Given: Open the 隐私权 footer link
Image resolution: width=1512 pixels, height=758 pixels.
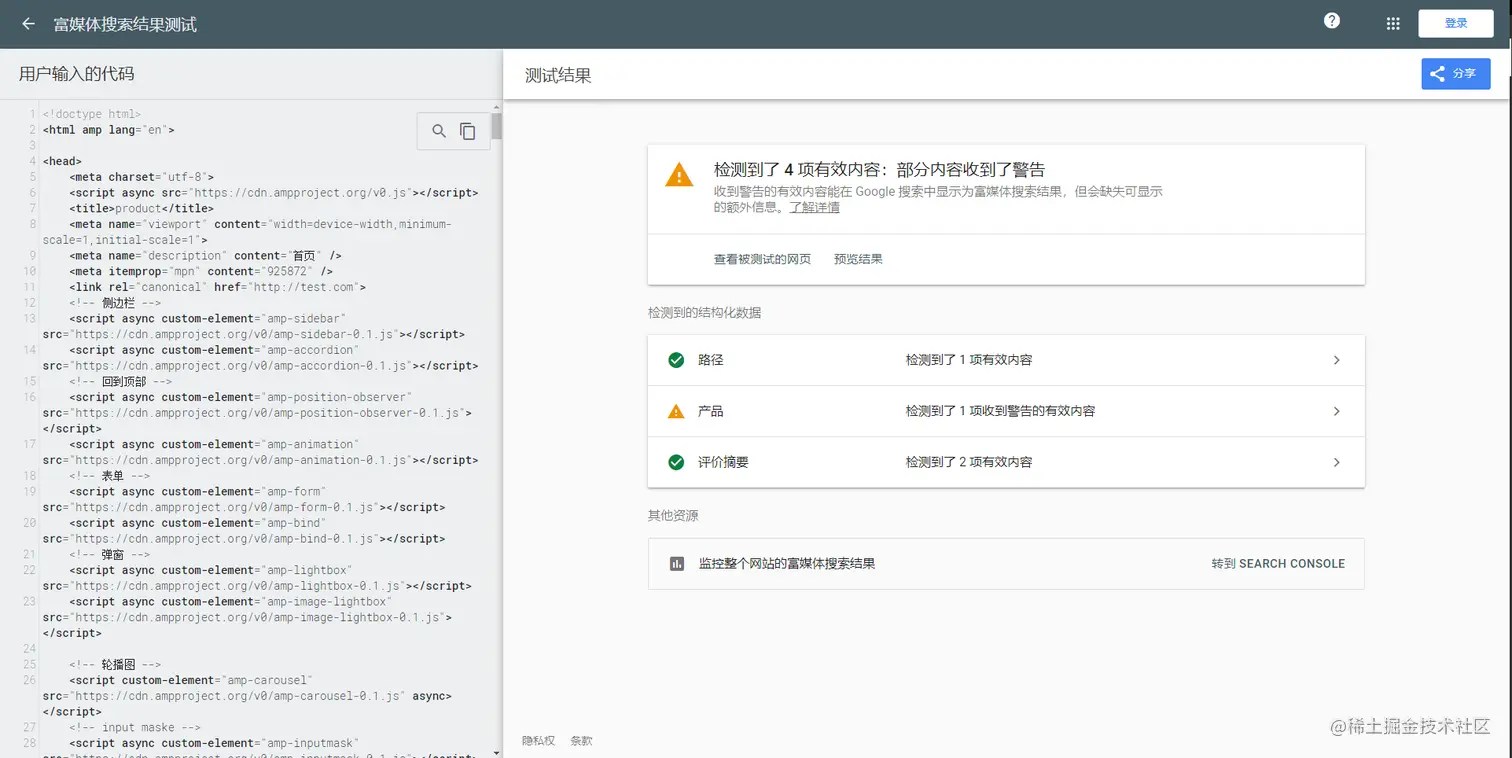Looking at the screenshot, I should point(538,741).
